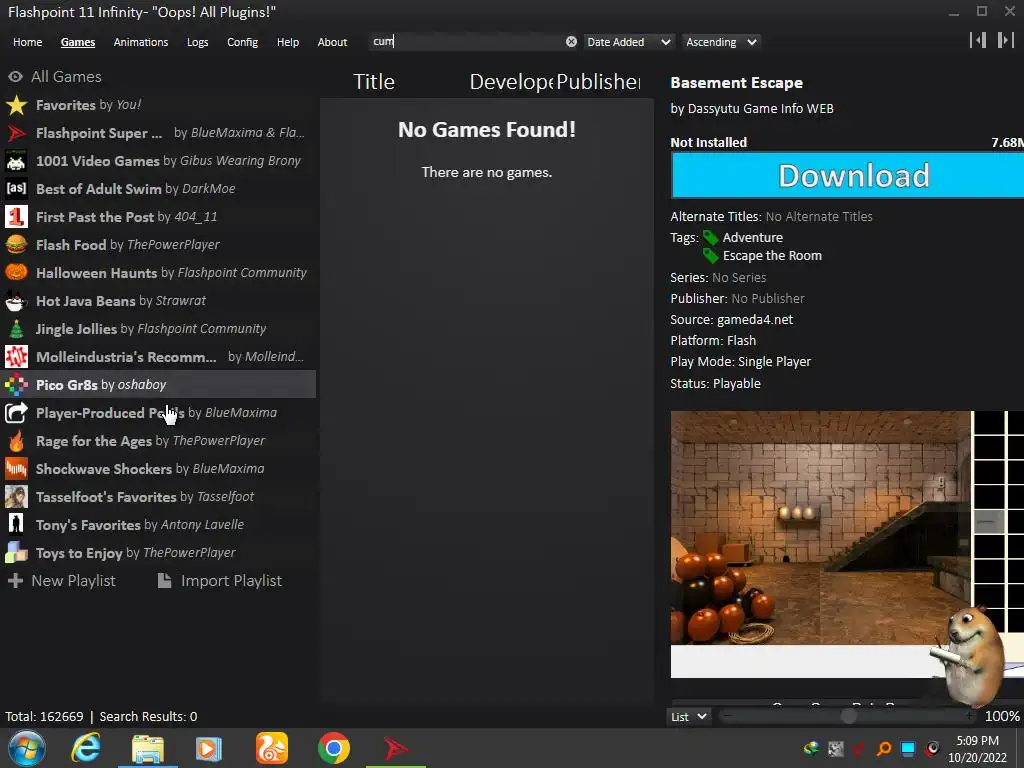Viewport: 1024px width, 768px height.
Task: Click the Platform: Flash field
Action: tap(712, 340)
